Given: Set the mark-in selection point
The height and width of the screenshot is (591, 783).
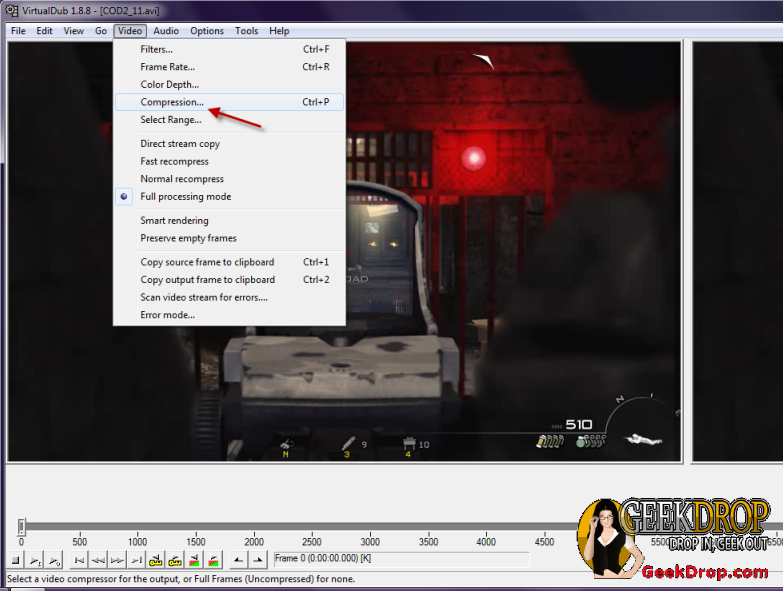Looking at the screenshot, I should (239, 560).
